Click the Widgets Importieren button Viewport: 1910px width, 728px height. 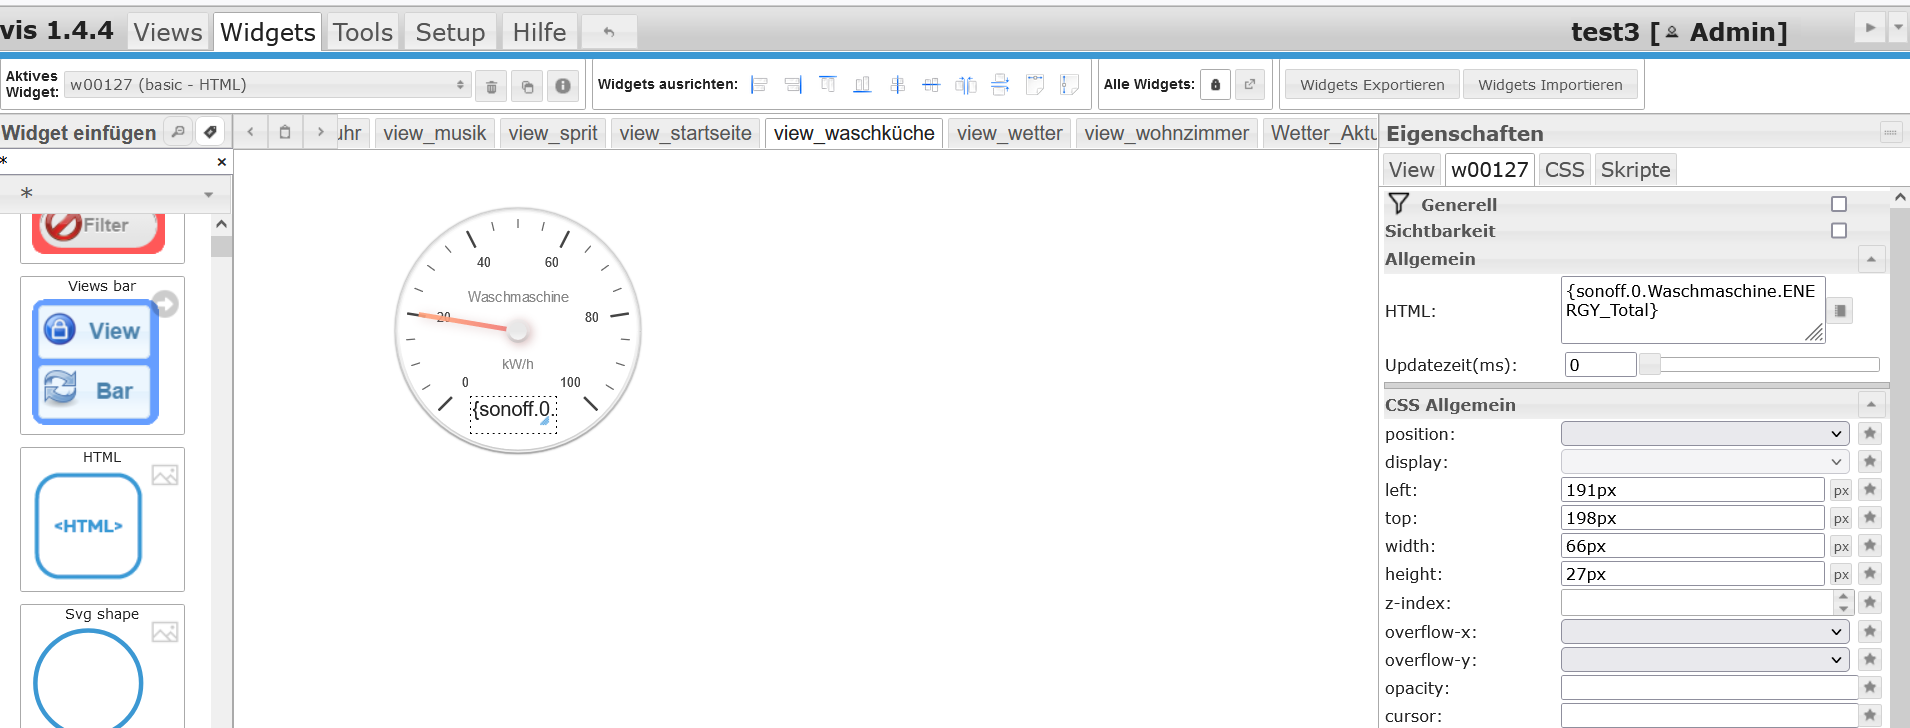tap(1550, 85)
